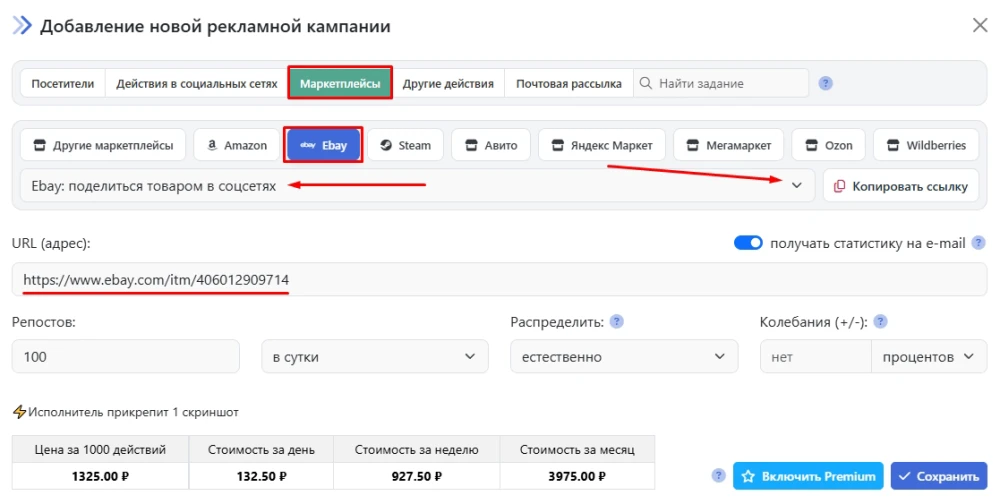Click the 927.50 ₽ weekly cost cell
Viewport: 1000px width, 504px height.
[416, 477]
